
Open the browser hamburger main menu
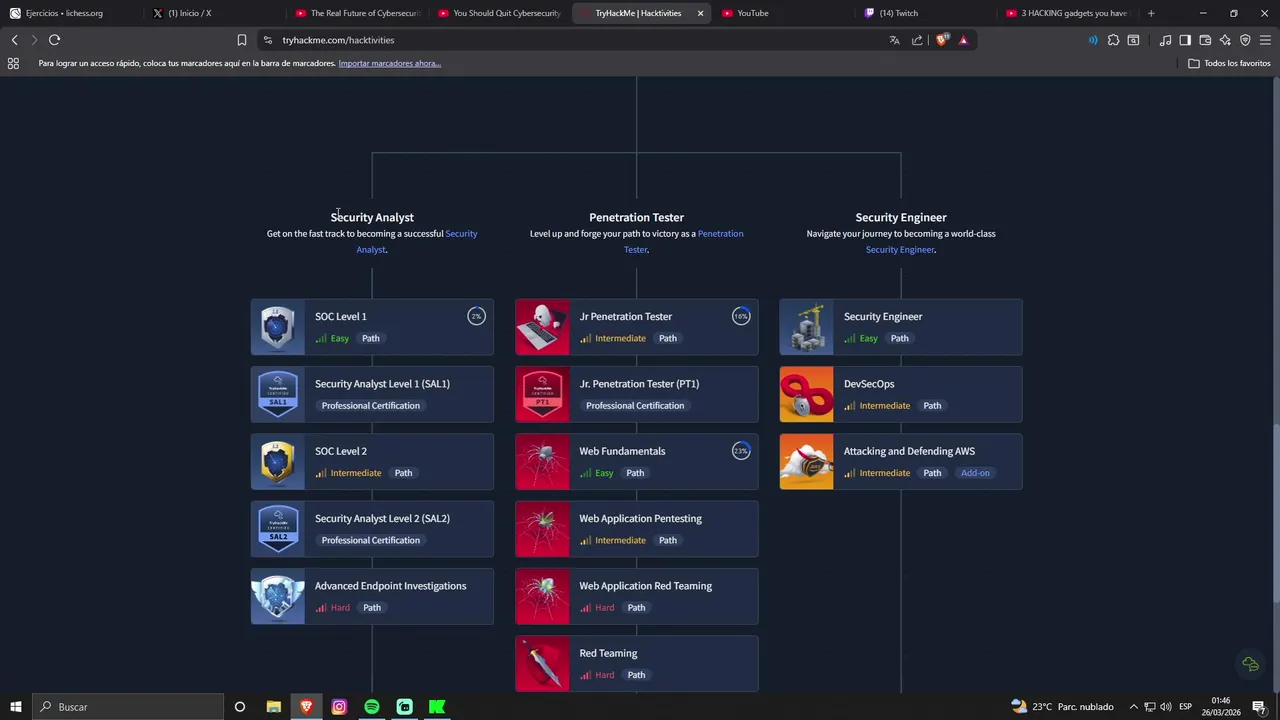point(1265,40)
